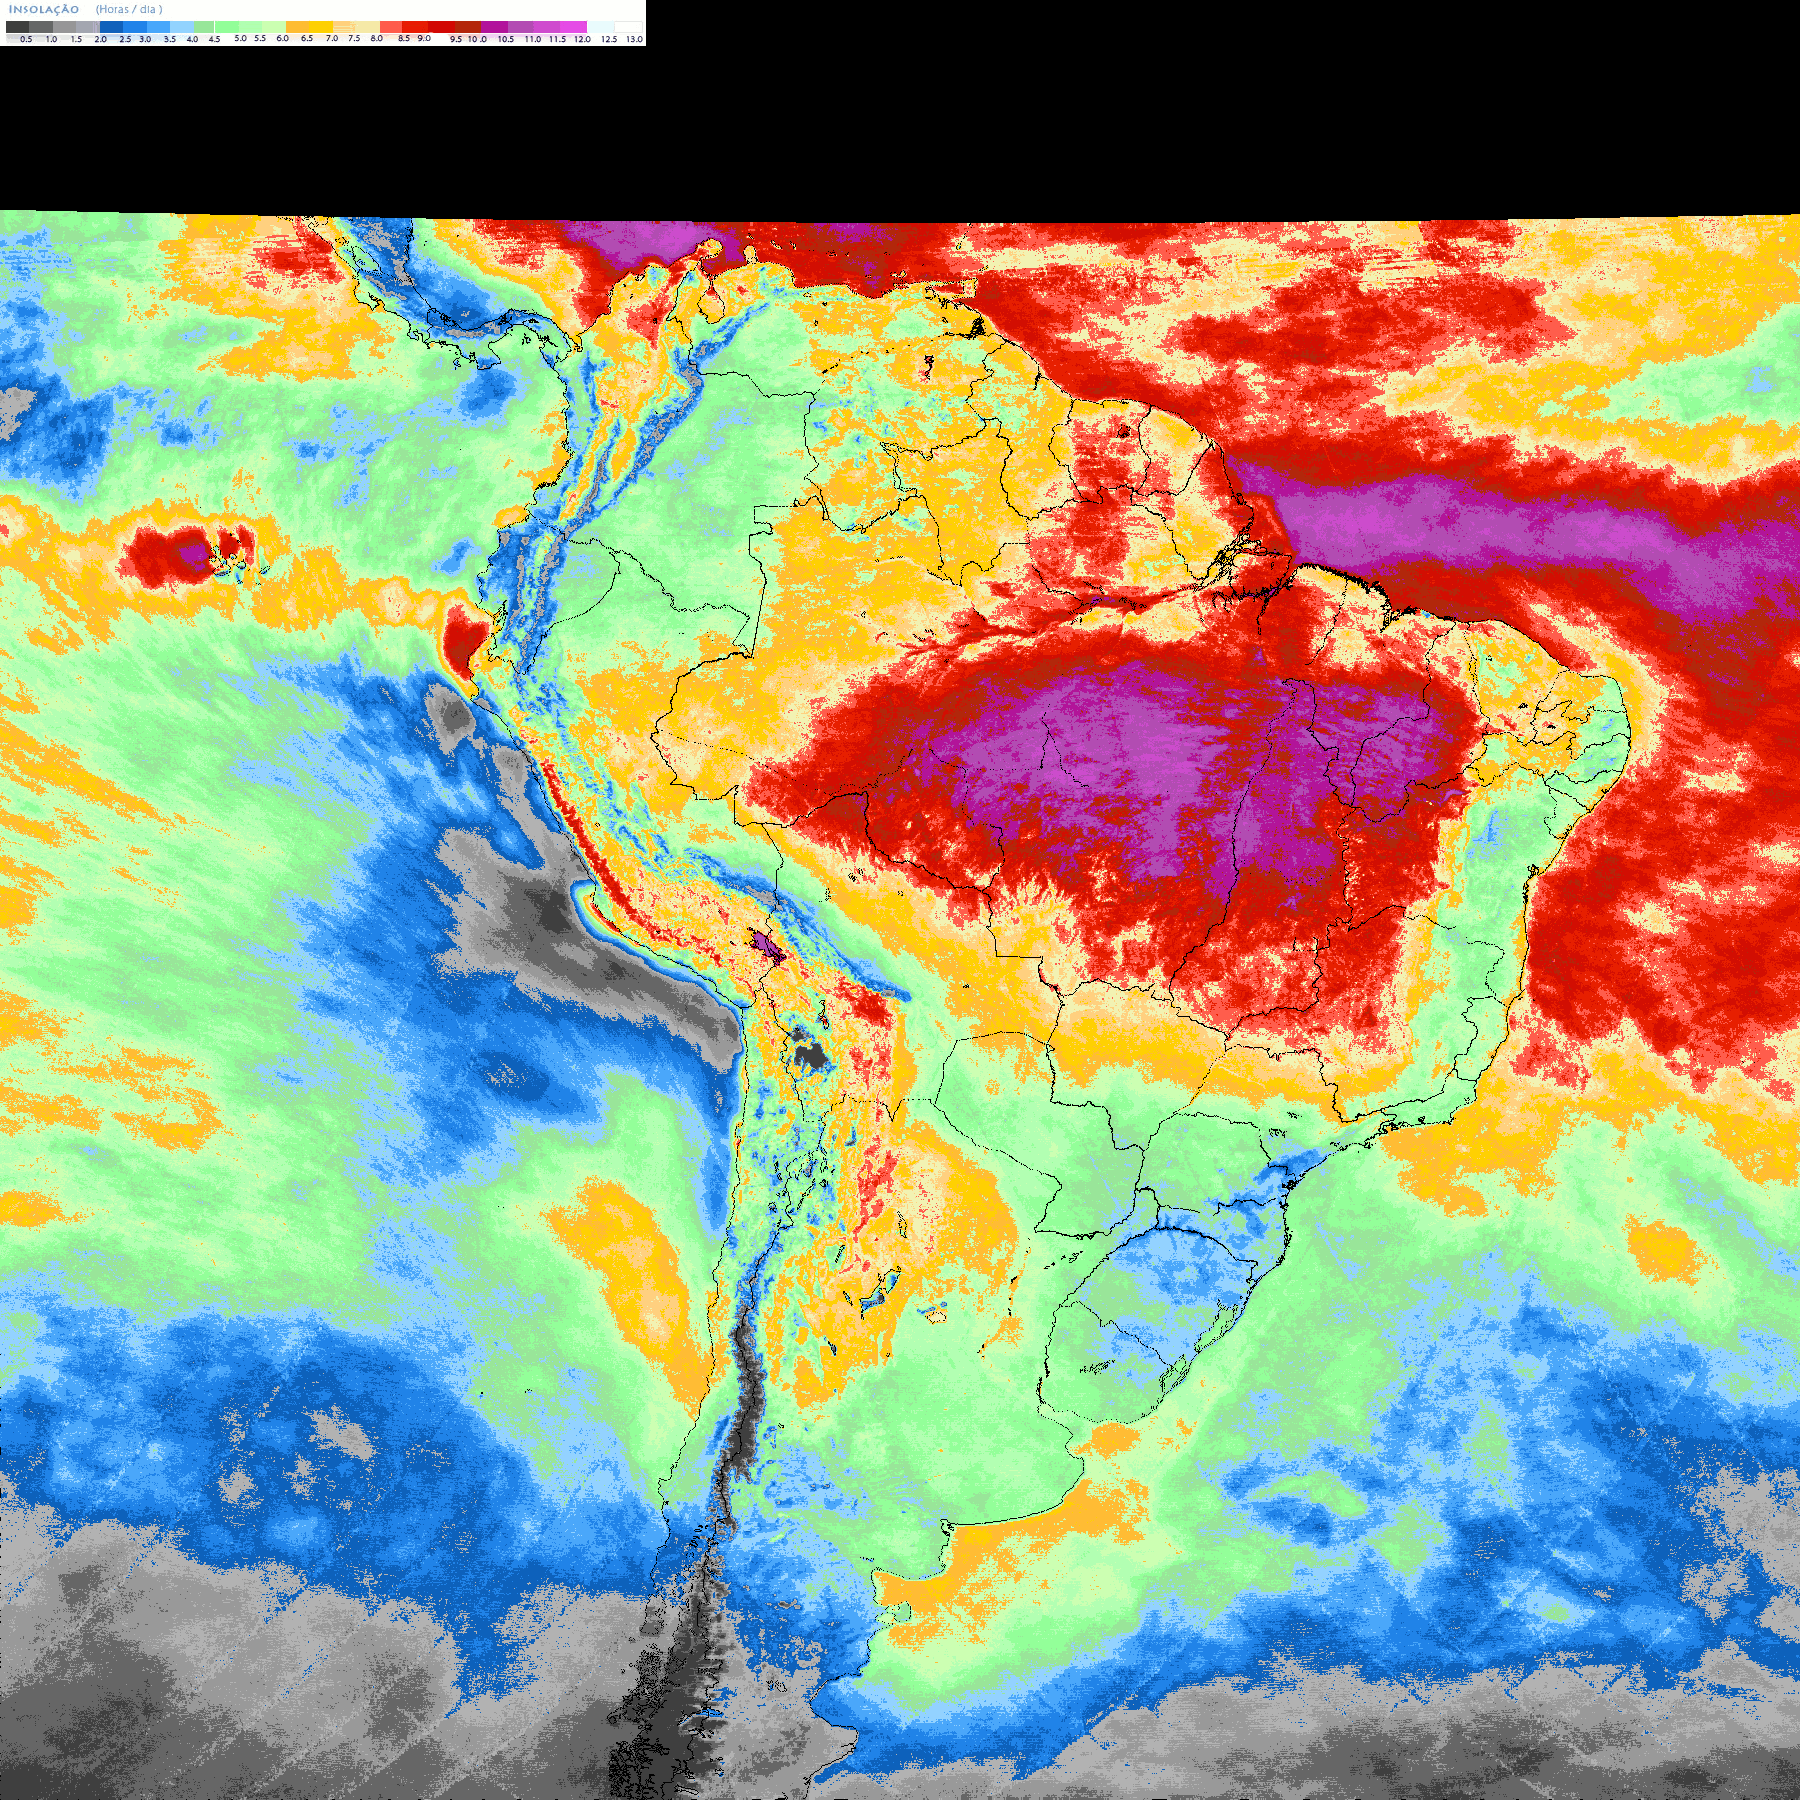Click the '2.0' legend value
The image size is (1800, 1800).
pos(100,39)
